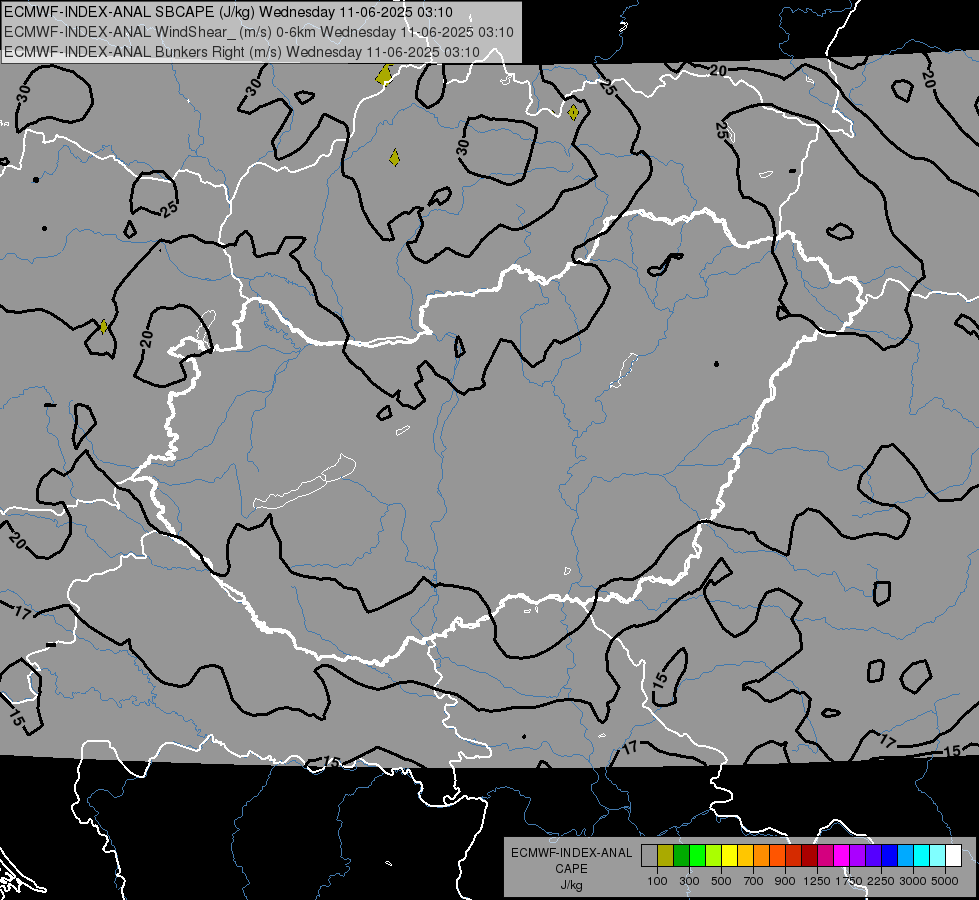Select the bright magenta CAPE legend swatch

click(842, 856)
